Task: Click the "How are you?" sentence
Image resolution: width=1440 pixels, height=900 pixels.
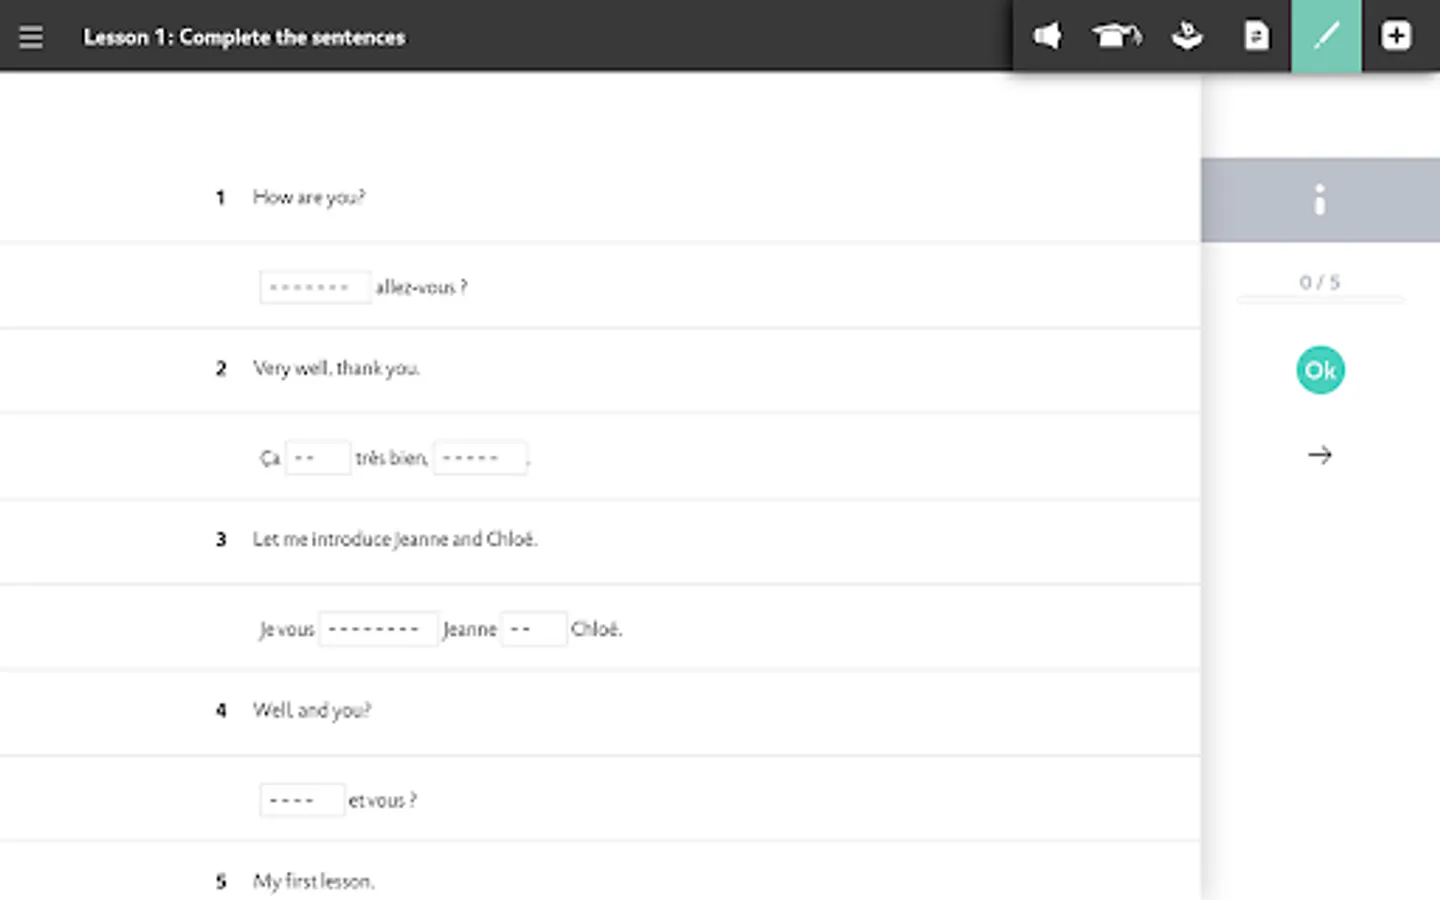Action: (x=309, y=198)
